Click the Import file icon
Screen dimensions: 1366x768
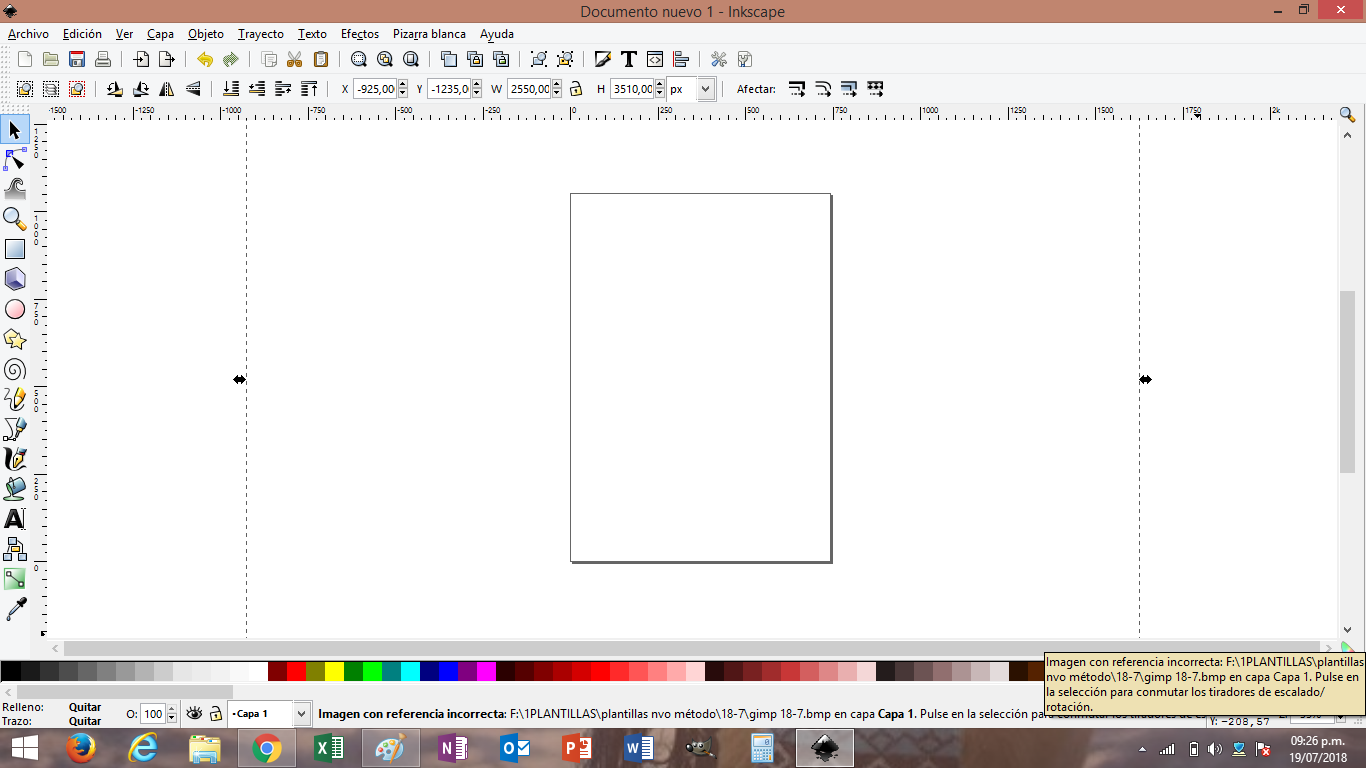pos(141,59)
